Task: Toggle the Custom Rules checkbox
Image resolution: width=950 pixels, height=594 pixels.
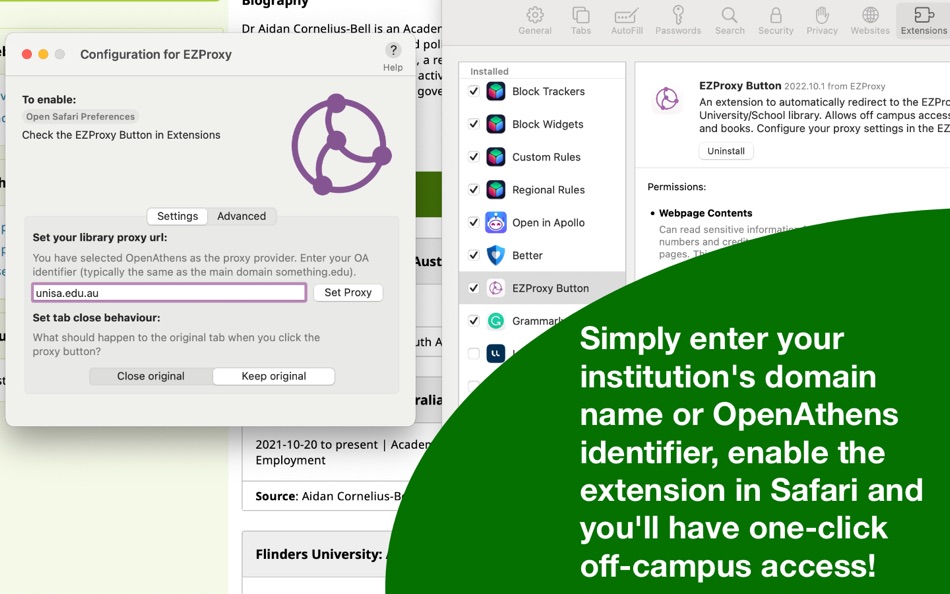Action: coord(474,156)
